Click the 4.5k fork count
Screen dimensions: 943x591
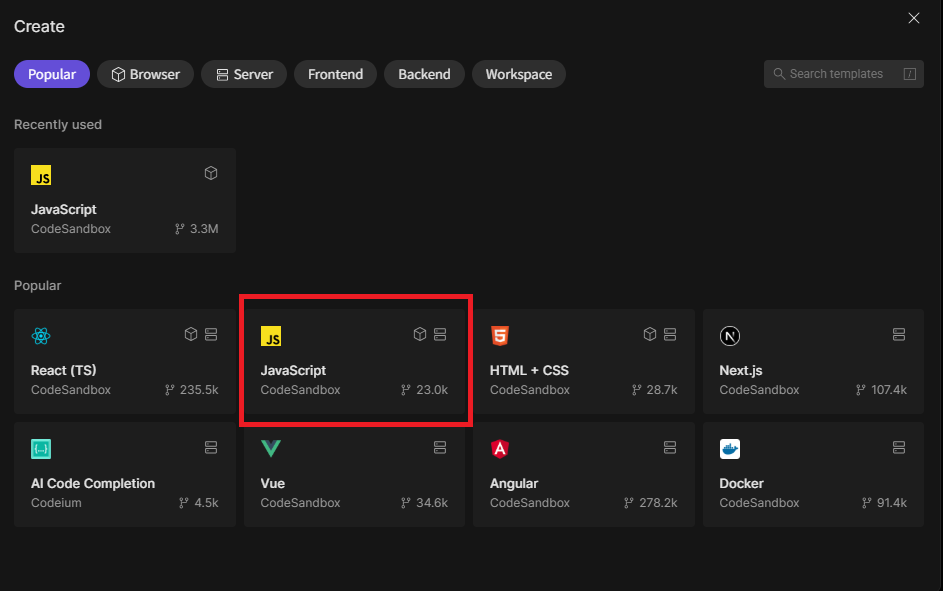206,503
